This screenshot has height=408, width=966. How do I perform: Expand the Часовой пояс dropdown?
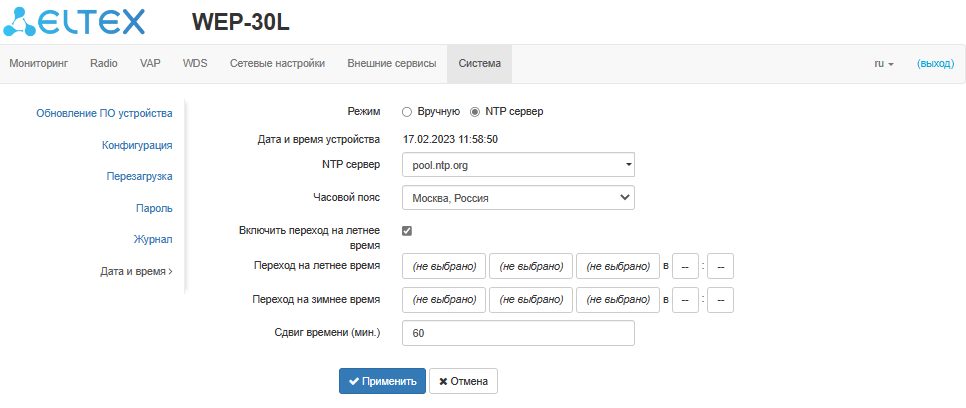518,198
